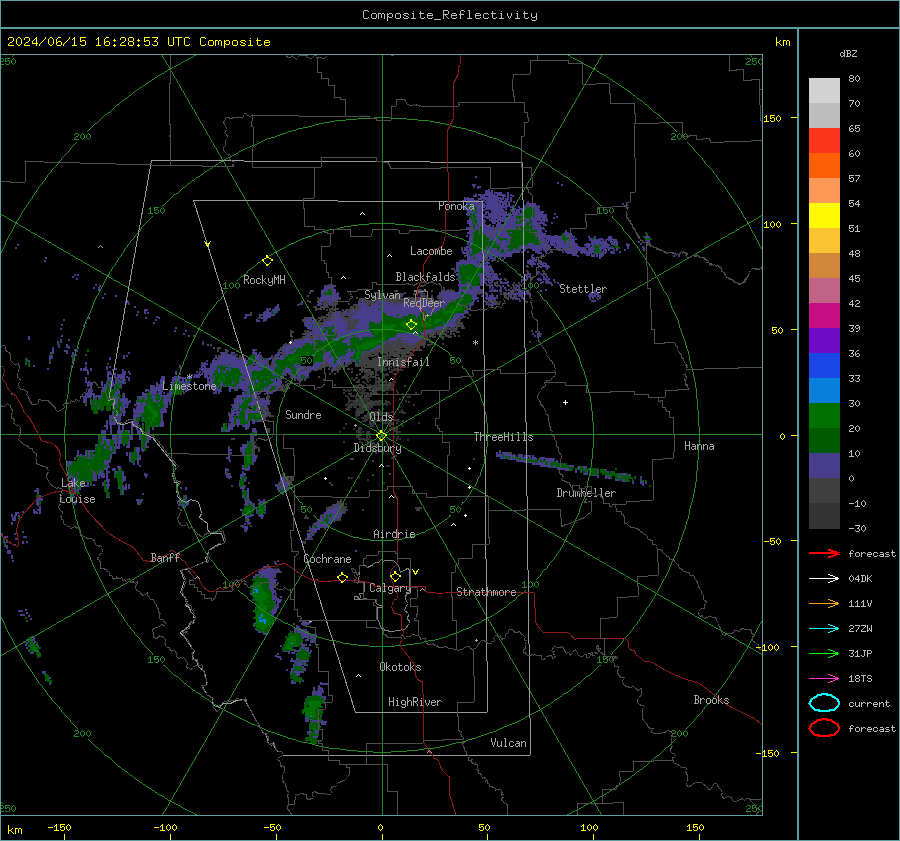Screen dimensions: 900x841
Task: Click the dBZ legend heading
Action: pyautogui.click(x=848, y=53)
